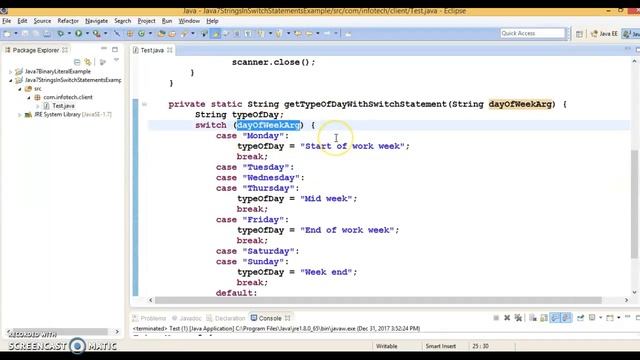Image resolution: width=640 pixels, height=360 pixels.
Task: Click the Print toolbar icon
Action: point(47,34)
